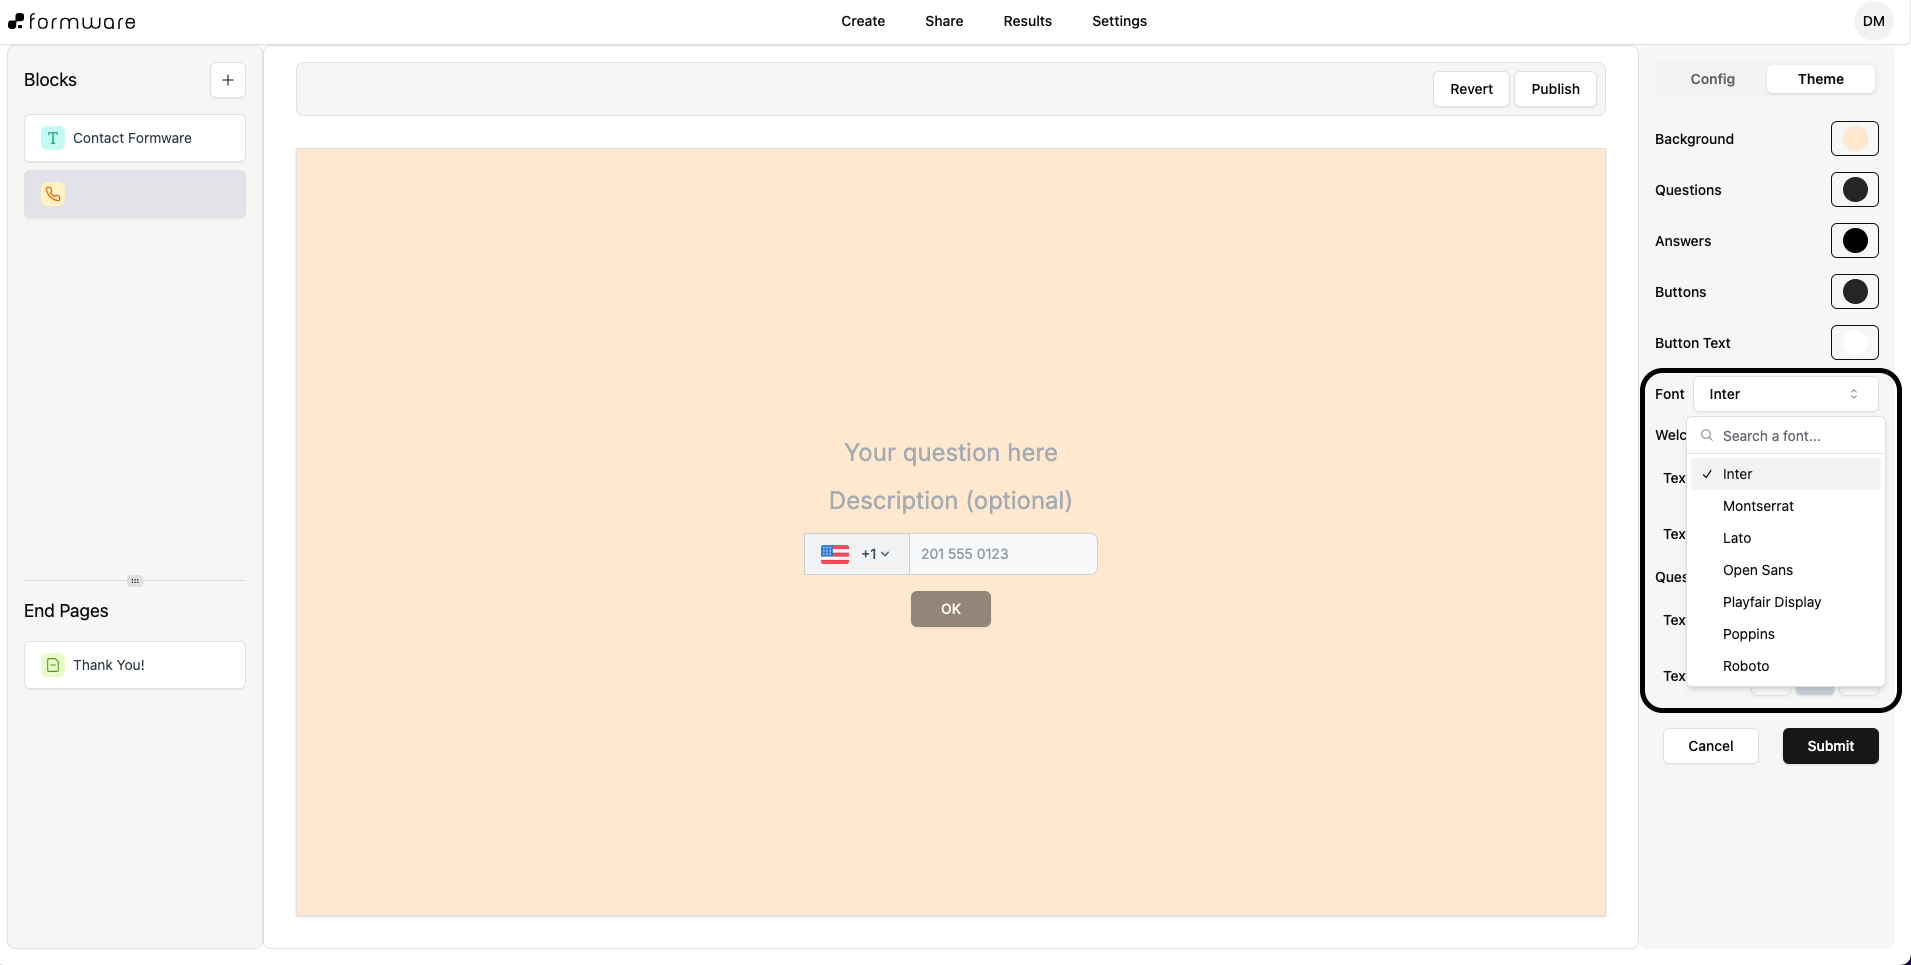Open the Create menu
Screen dimensions: 1911x965
pos(863,21)
